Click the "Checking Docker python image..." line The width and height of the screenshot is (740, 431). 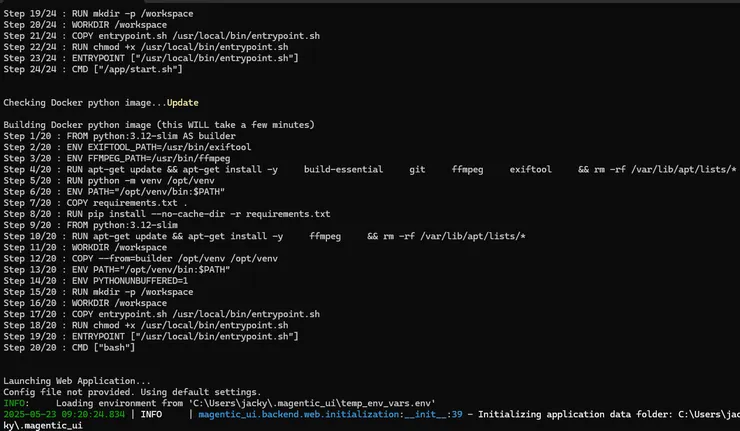84,102
